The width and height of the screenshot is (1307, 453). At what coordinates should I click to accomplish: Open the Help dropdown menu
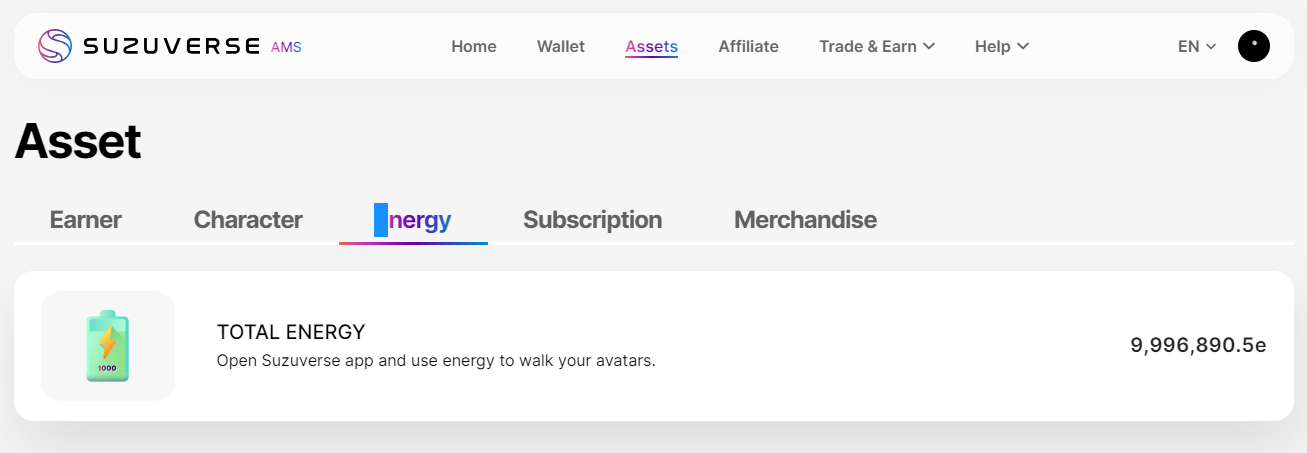point(1001,46)
